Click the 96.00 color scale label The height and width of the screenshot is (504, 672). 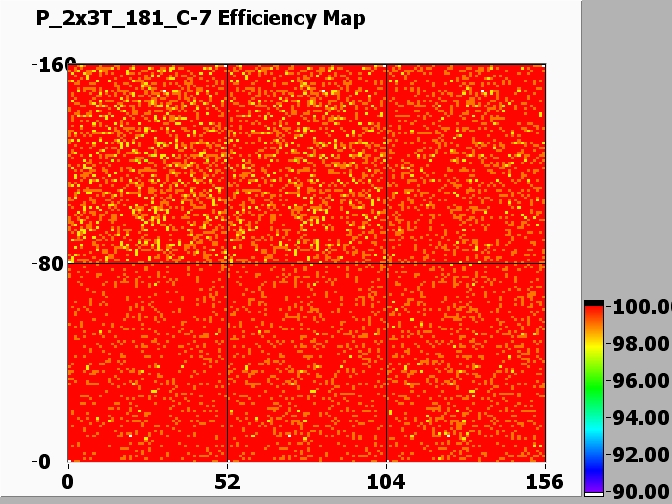coord(640,381)
